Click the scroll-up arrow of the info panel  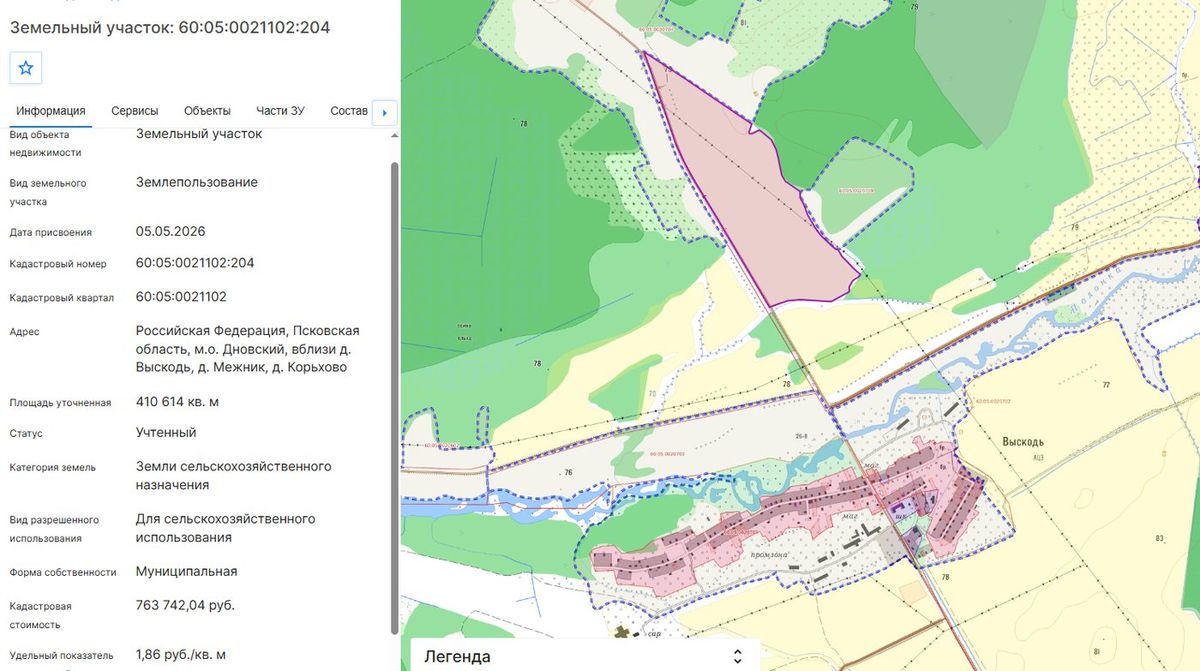tap(394, 135)
